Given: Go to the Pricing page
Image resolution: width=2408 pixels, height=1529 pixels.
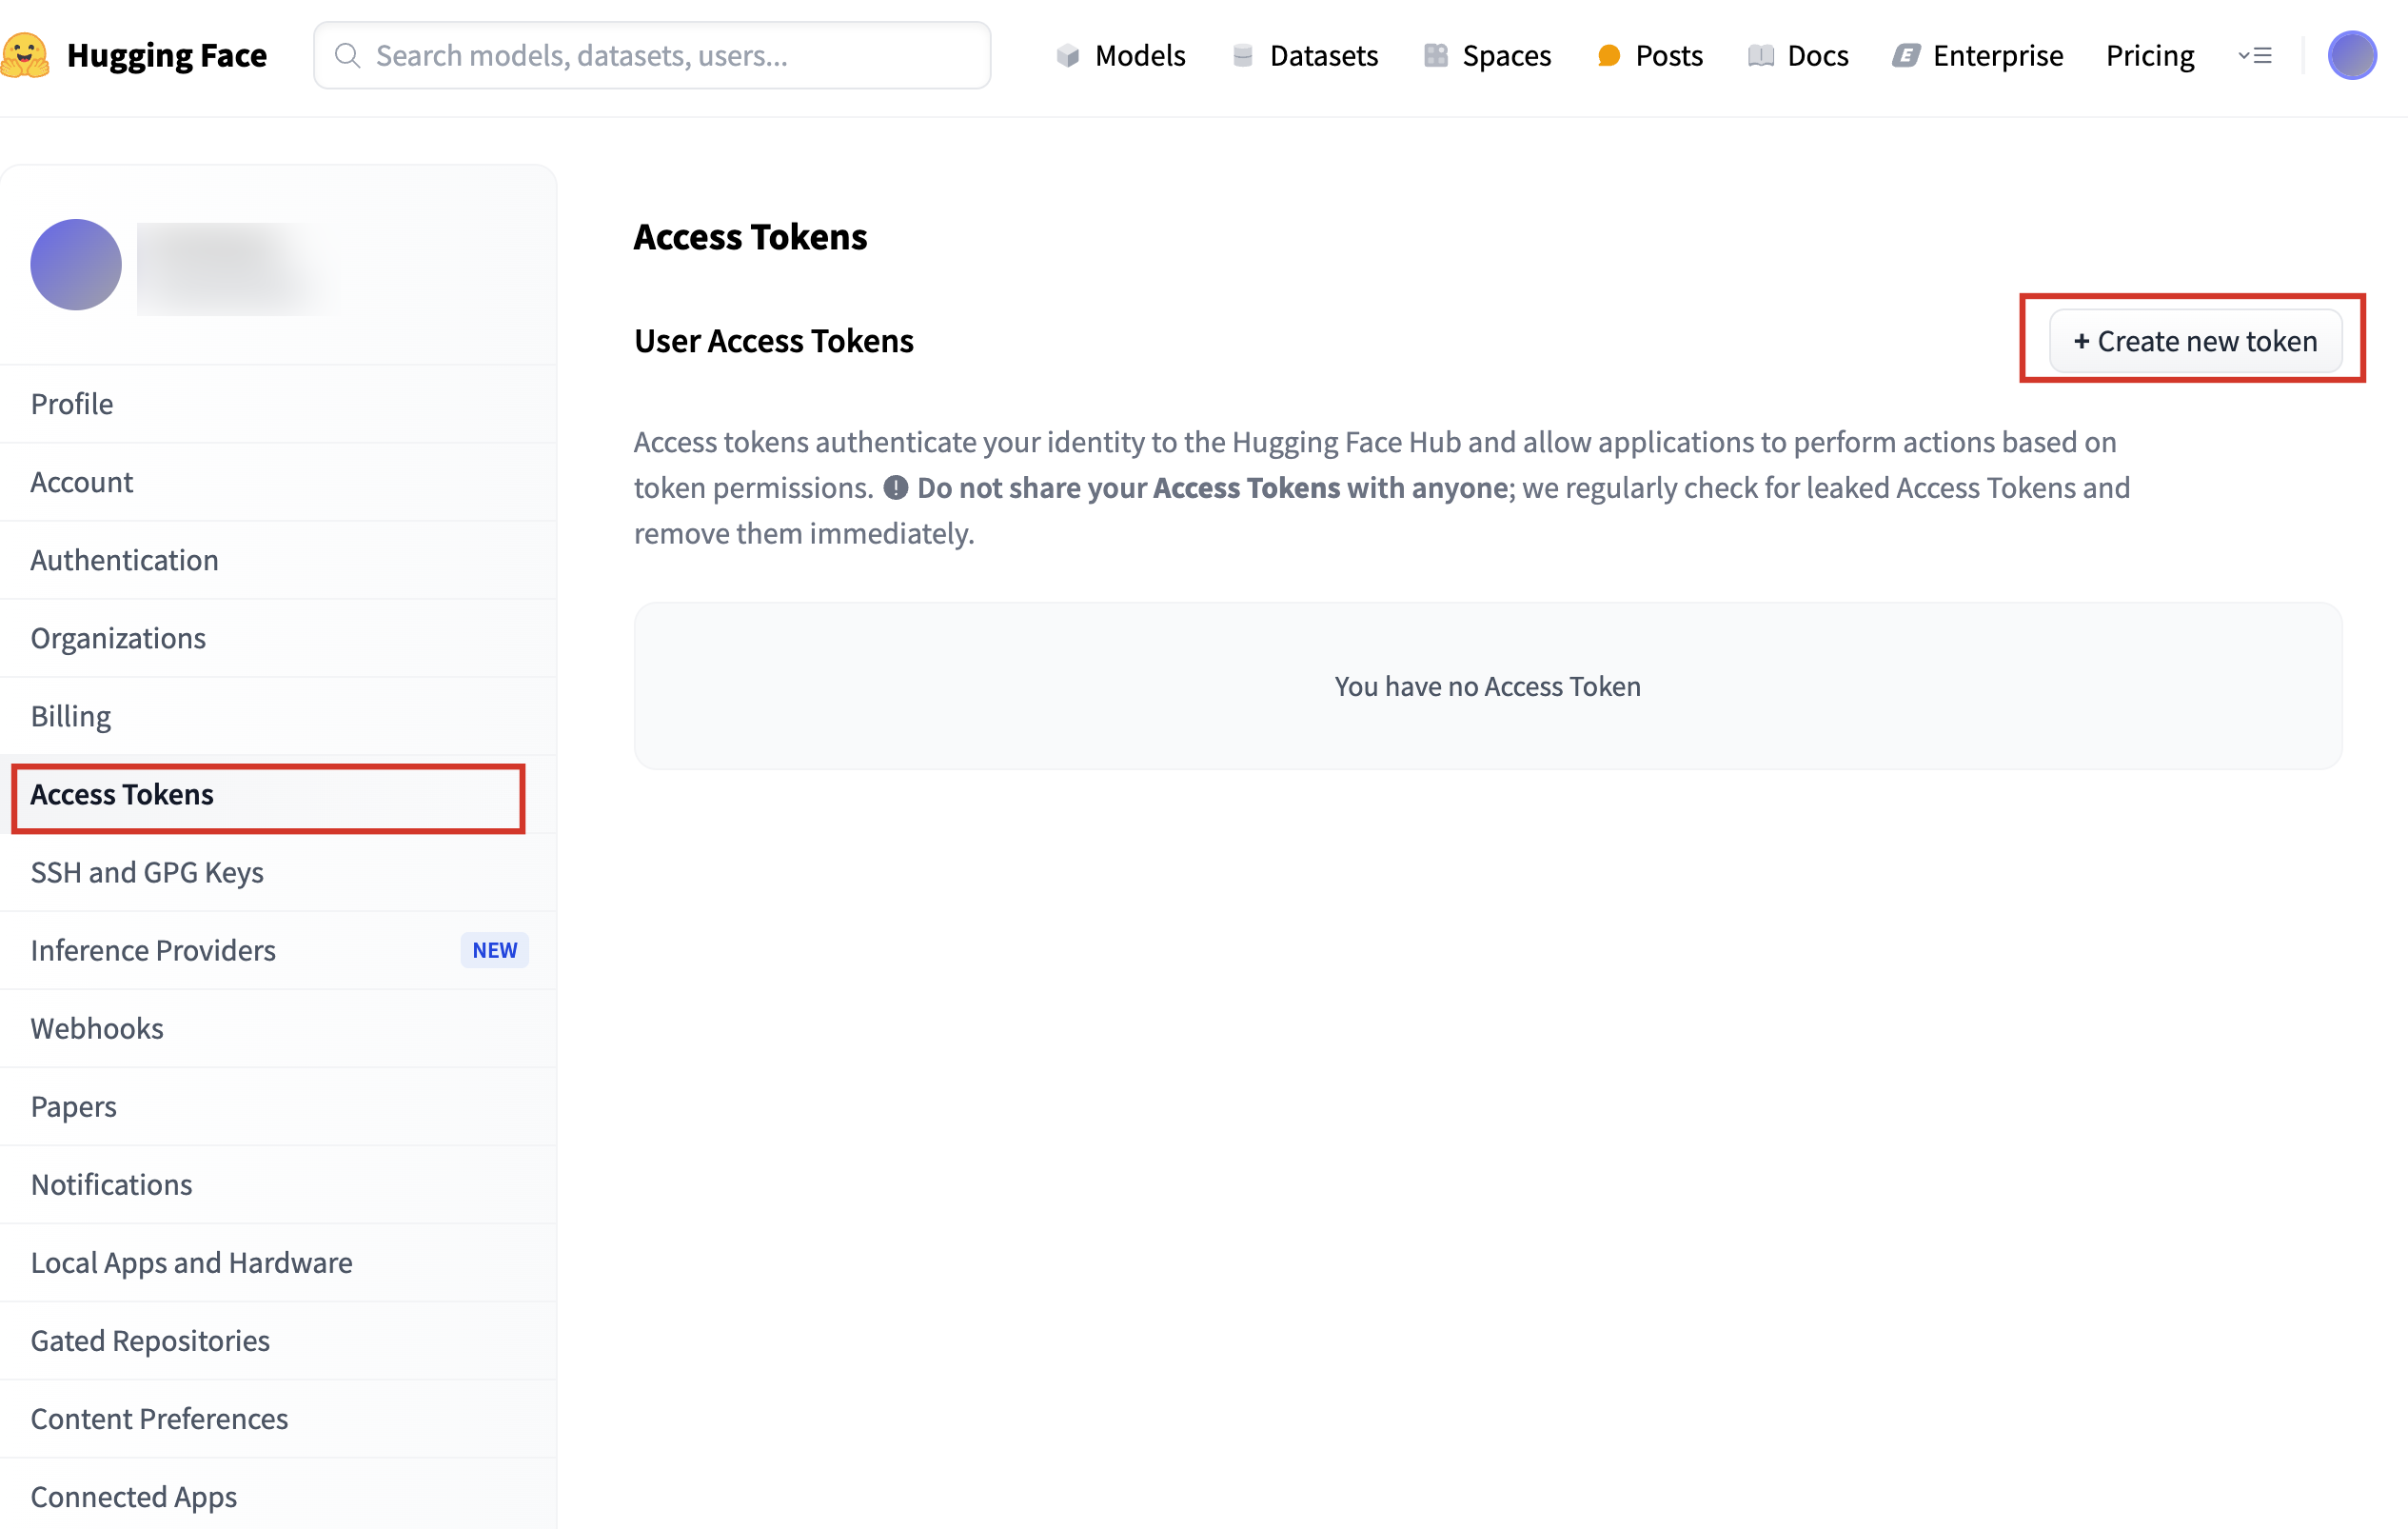Looking at the screenshot, I should pos(2150,55).
